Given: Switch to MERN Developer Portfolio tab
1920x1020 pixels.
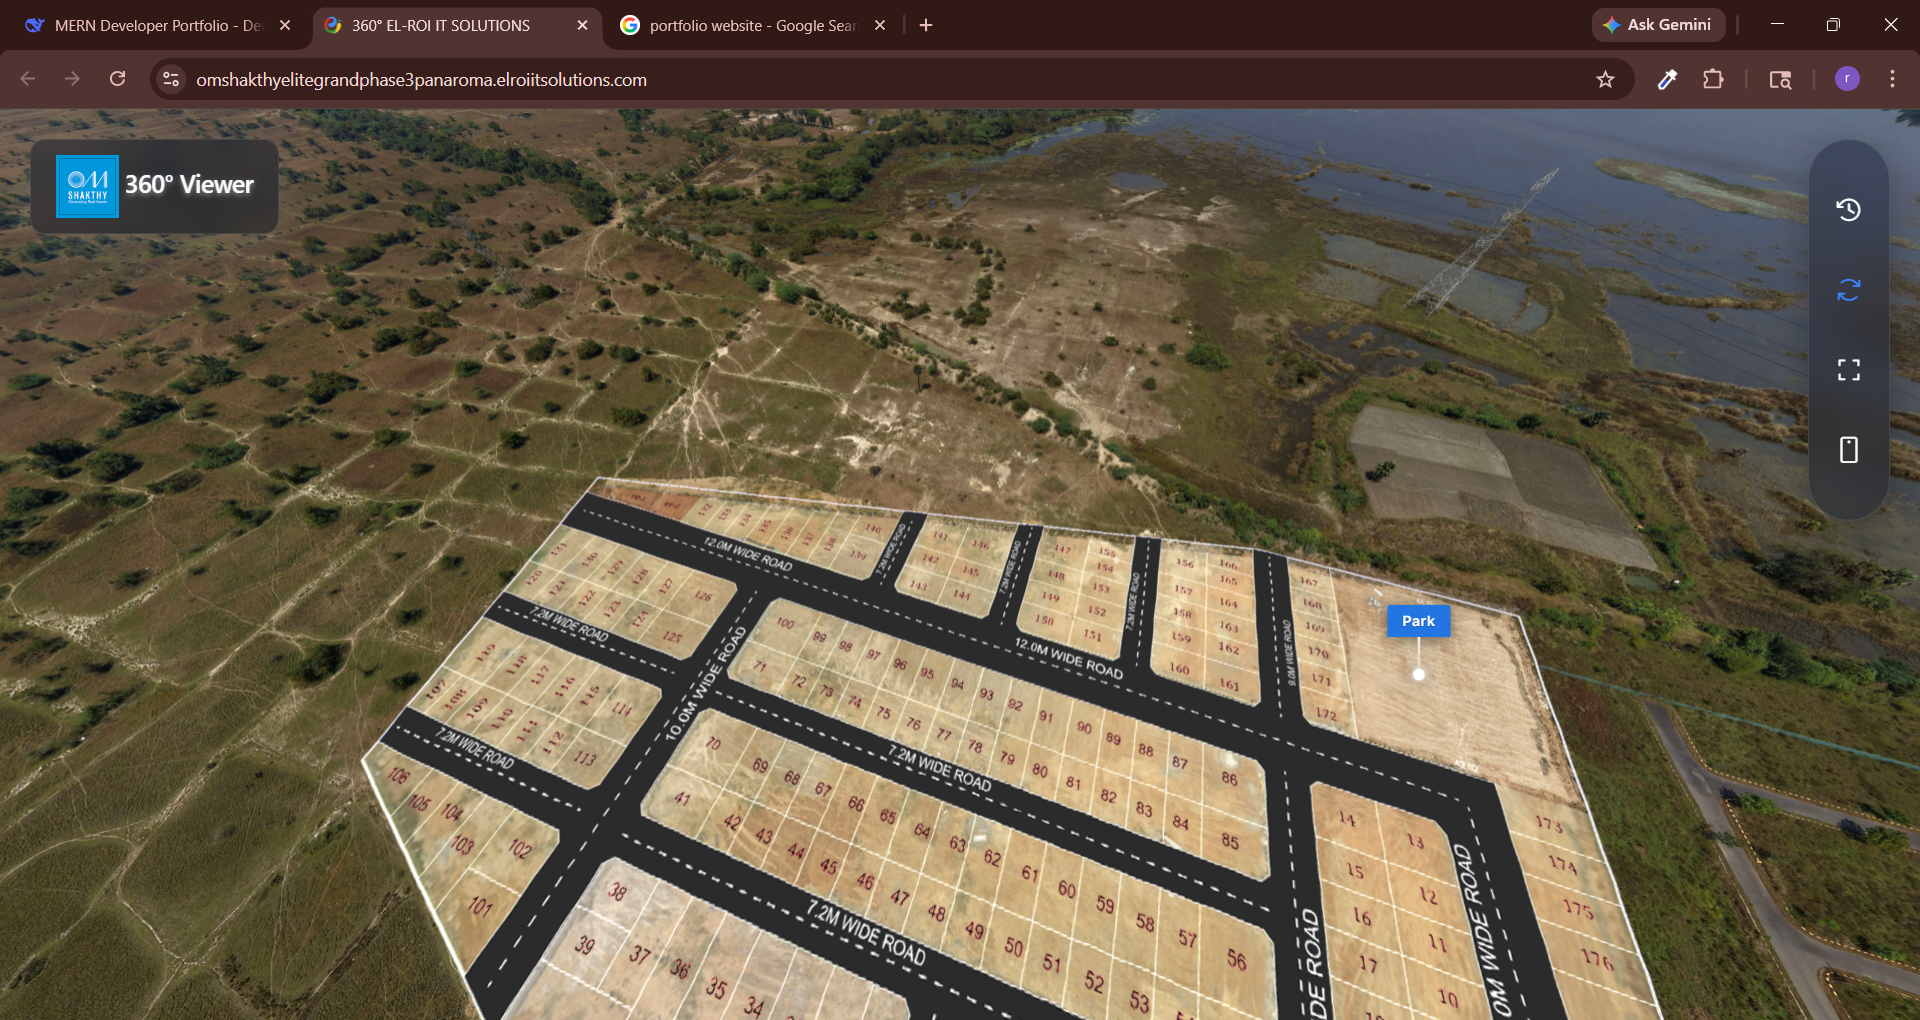Looking at the screenshot, I should 157,26.
